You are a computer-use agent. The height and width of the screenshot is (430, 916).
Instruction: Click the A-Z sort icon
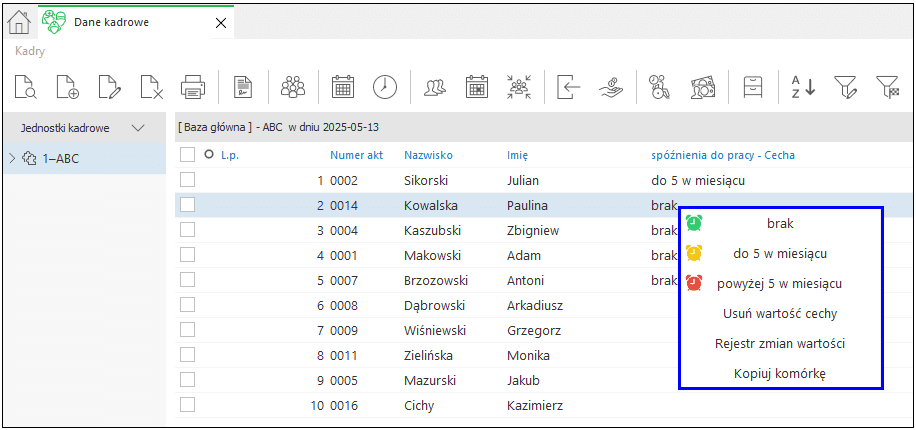click(803, 87)
